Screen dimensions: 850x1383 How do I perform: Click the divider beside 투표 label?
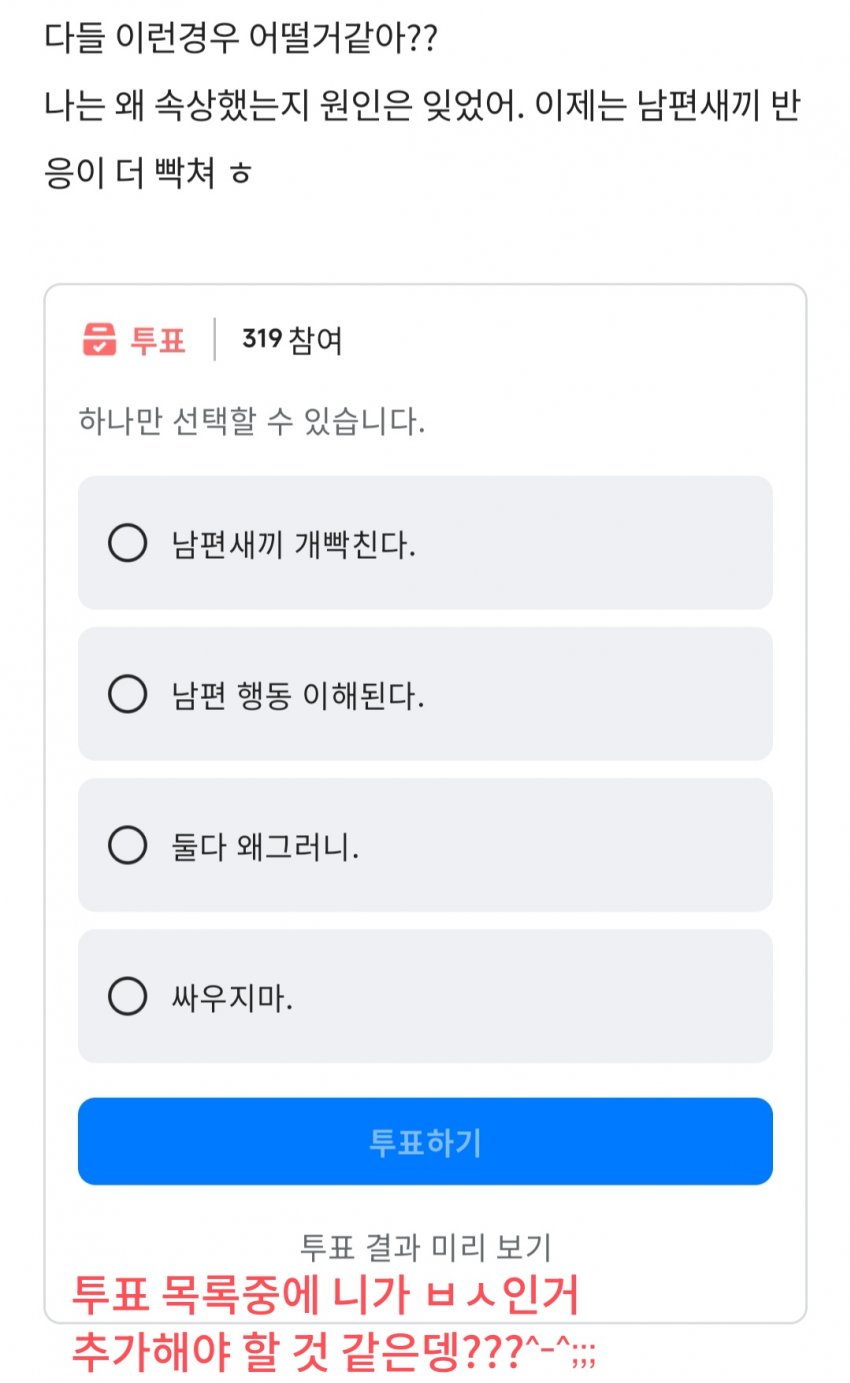coord(214,340)
